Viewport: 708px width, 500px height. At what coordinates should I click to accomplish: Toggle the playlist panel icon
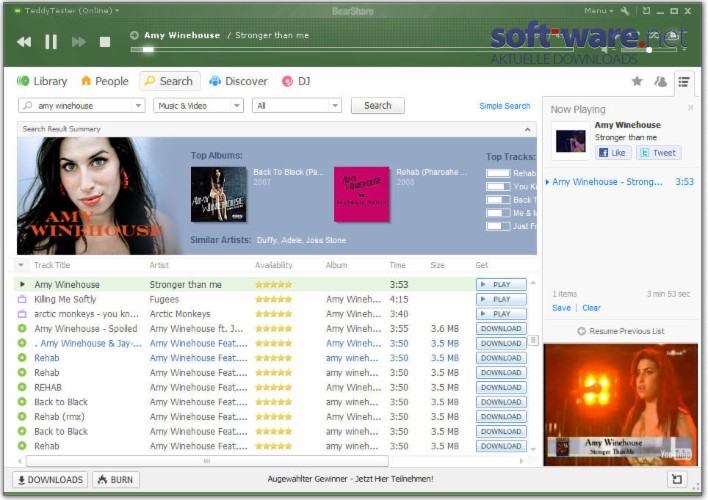684,82
